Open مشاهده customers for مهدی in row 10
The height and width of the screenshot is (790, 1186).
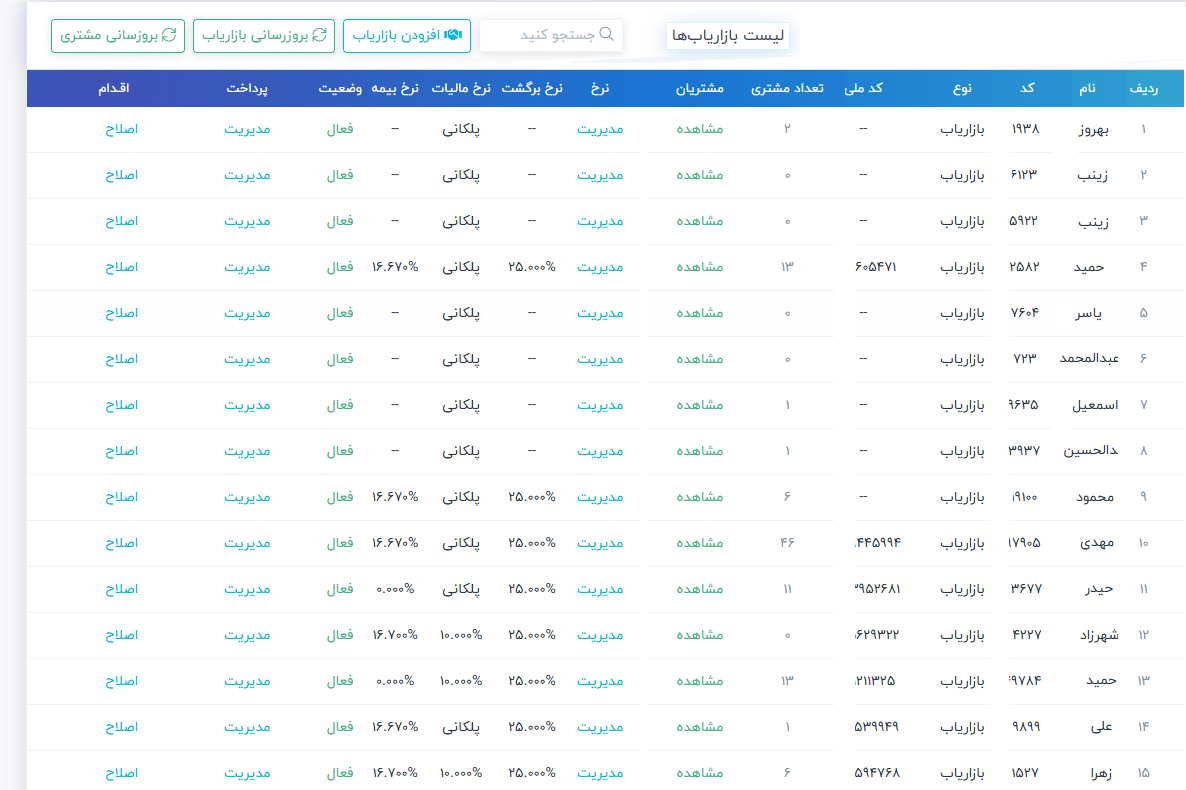[x=700, y=543]
